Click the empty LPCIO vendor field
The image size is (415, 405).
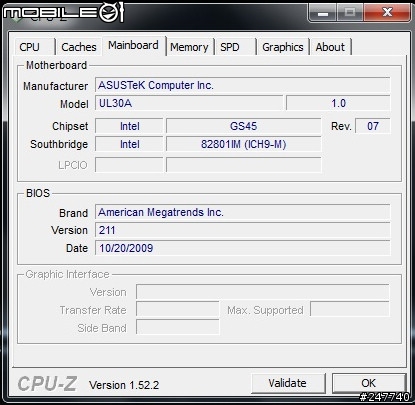click(129, 165)
